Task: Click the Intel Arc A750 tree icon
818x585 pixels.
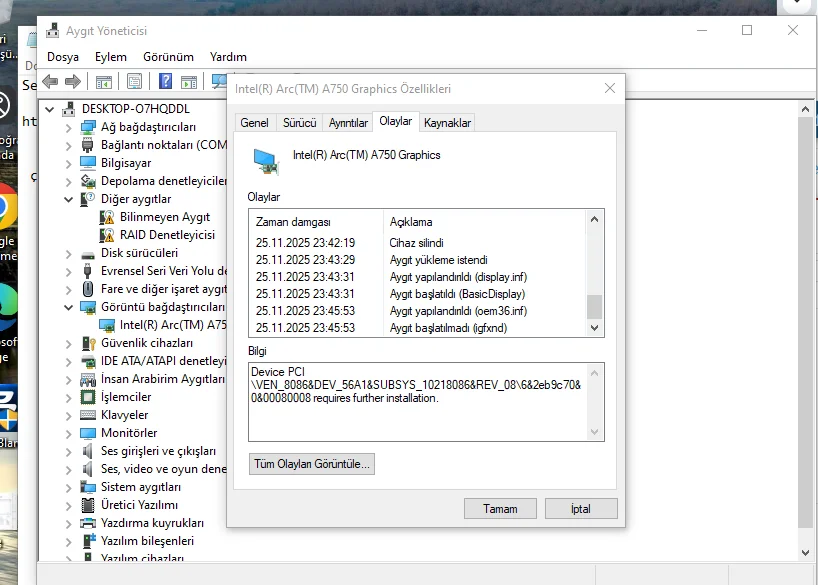Action: pos(107,326)
